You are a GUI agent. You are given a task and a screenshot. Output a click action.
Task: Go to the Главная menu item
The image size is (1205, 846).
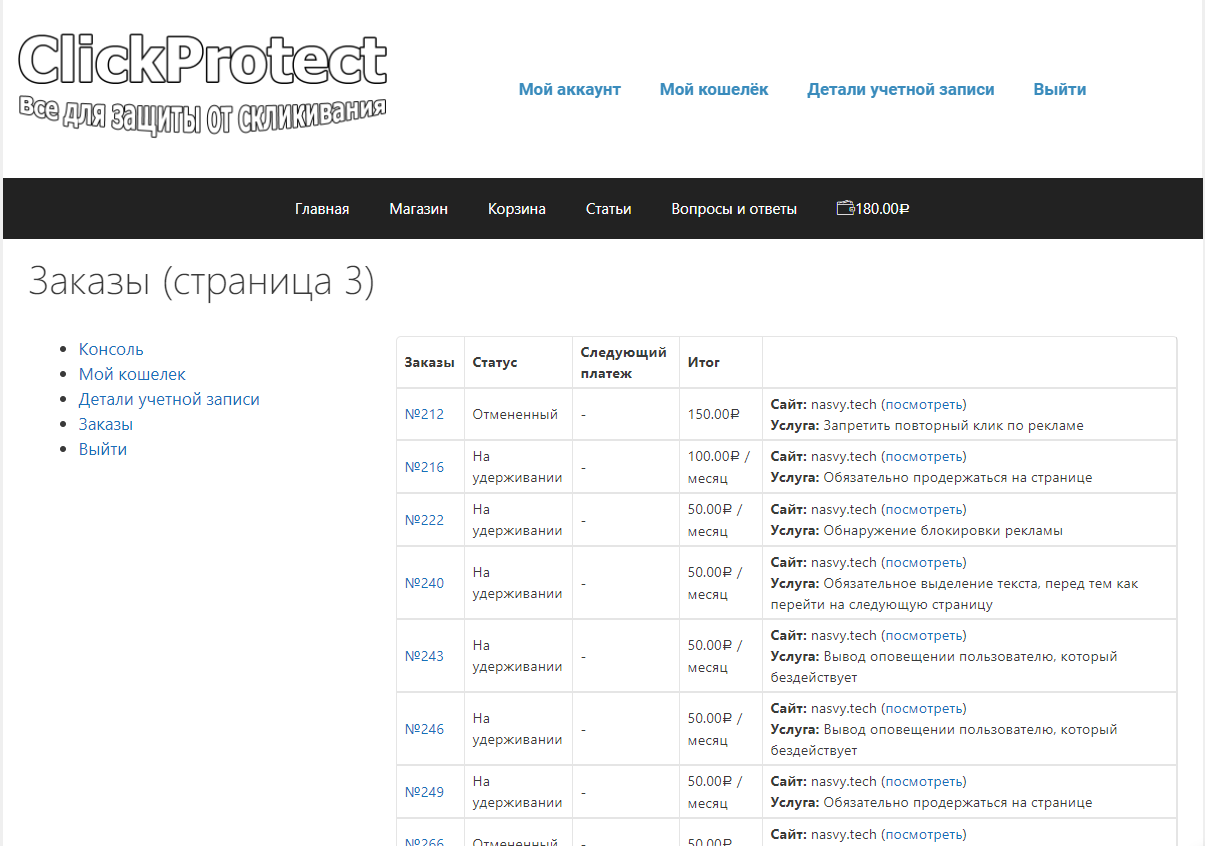pyautogui.click(x=321, y=209)
